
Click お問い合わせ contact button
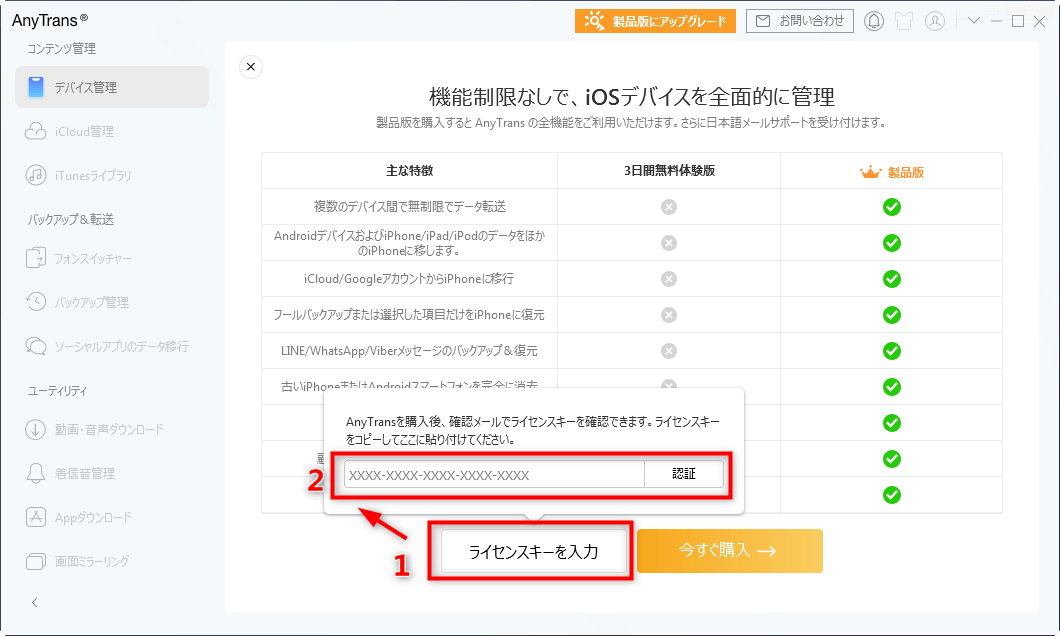tap(800, 21)
